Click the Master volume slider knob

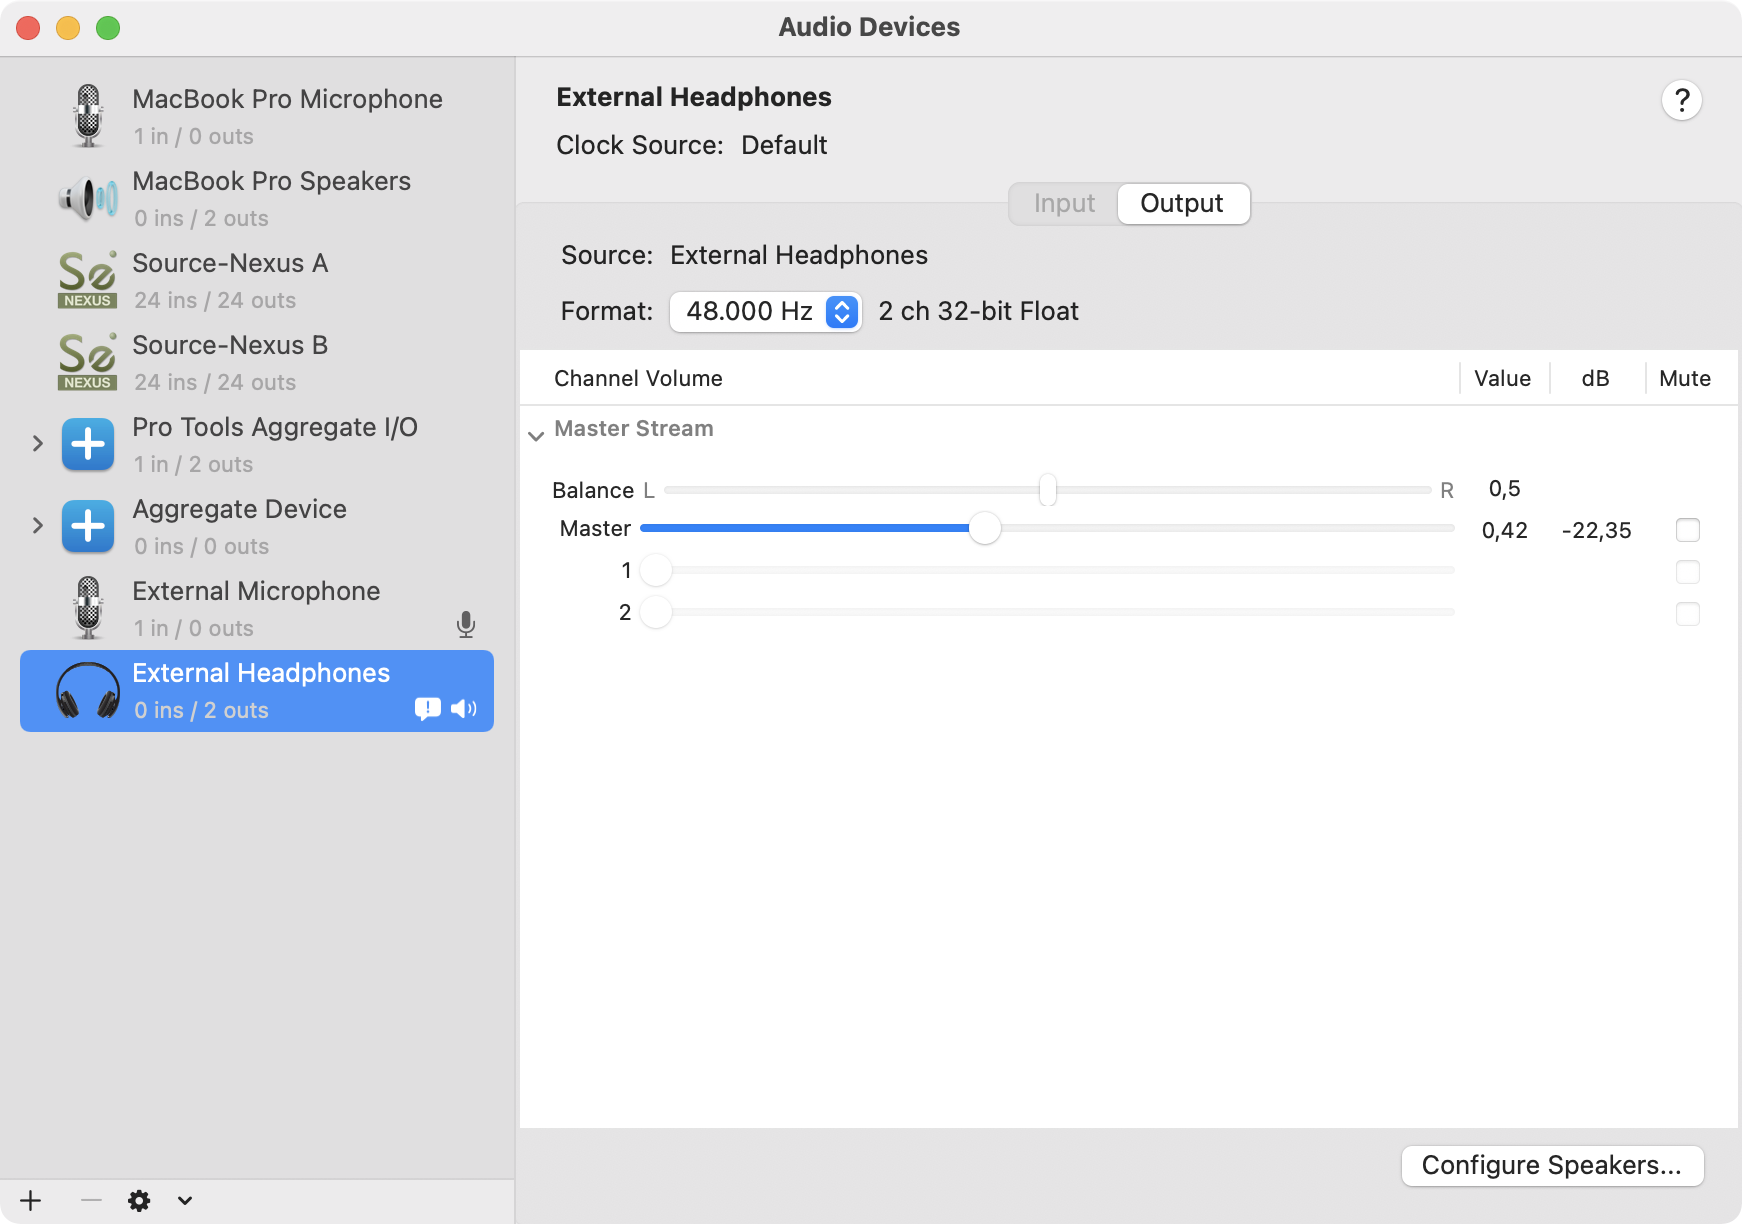click(985, 529)
